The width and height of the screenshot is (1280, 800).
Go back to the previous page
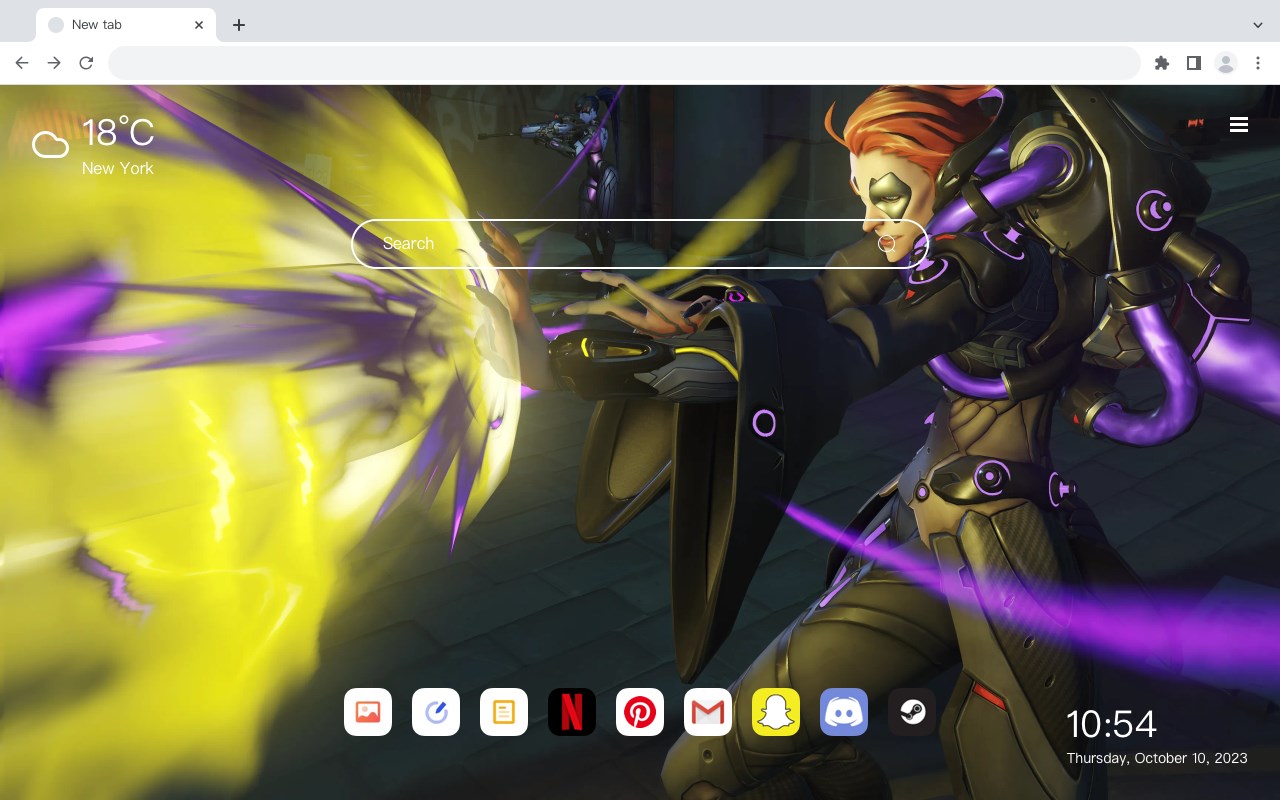point(22,63)
